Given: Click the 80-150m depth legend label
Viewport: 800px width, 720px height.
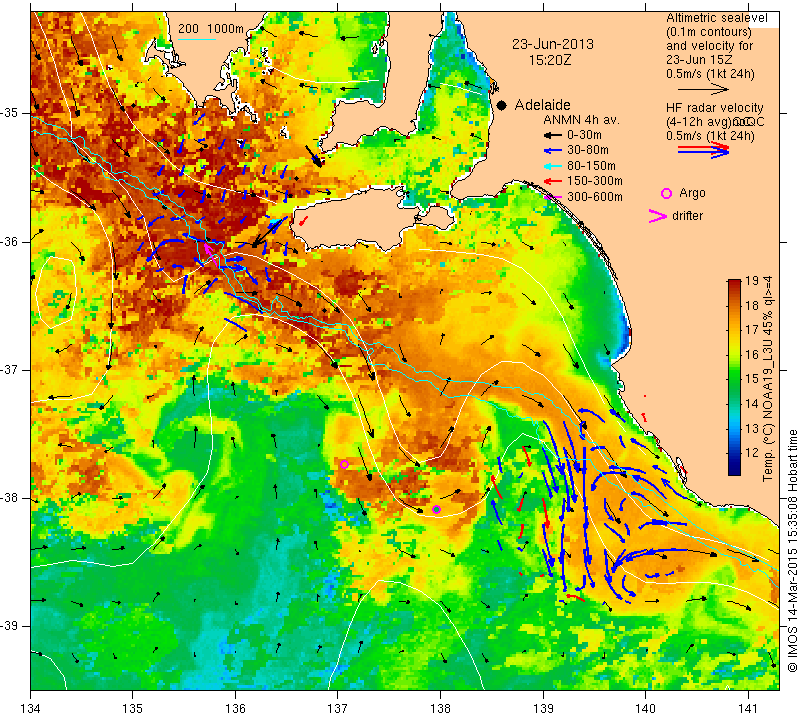Looking at the screenshot, I should click(x=591, y=166).
